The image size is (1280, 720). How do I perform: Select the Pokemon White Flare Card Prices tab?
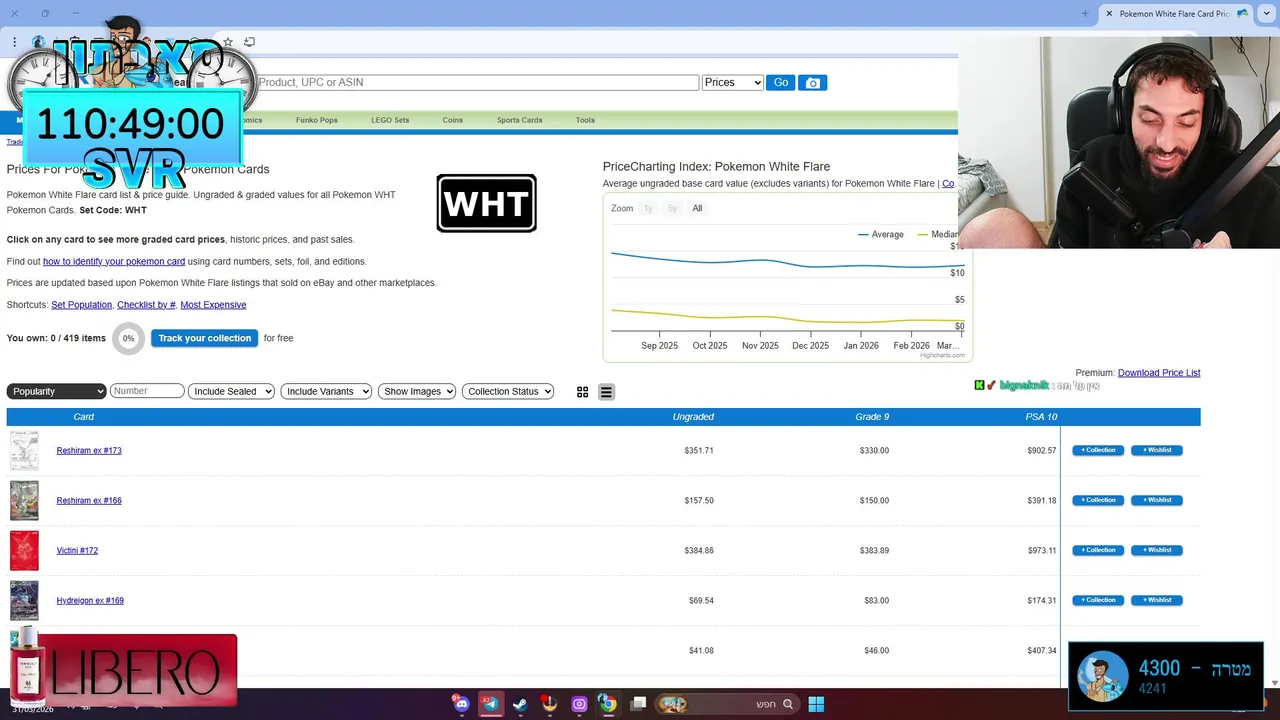coord(1177,14)
